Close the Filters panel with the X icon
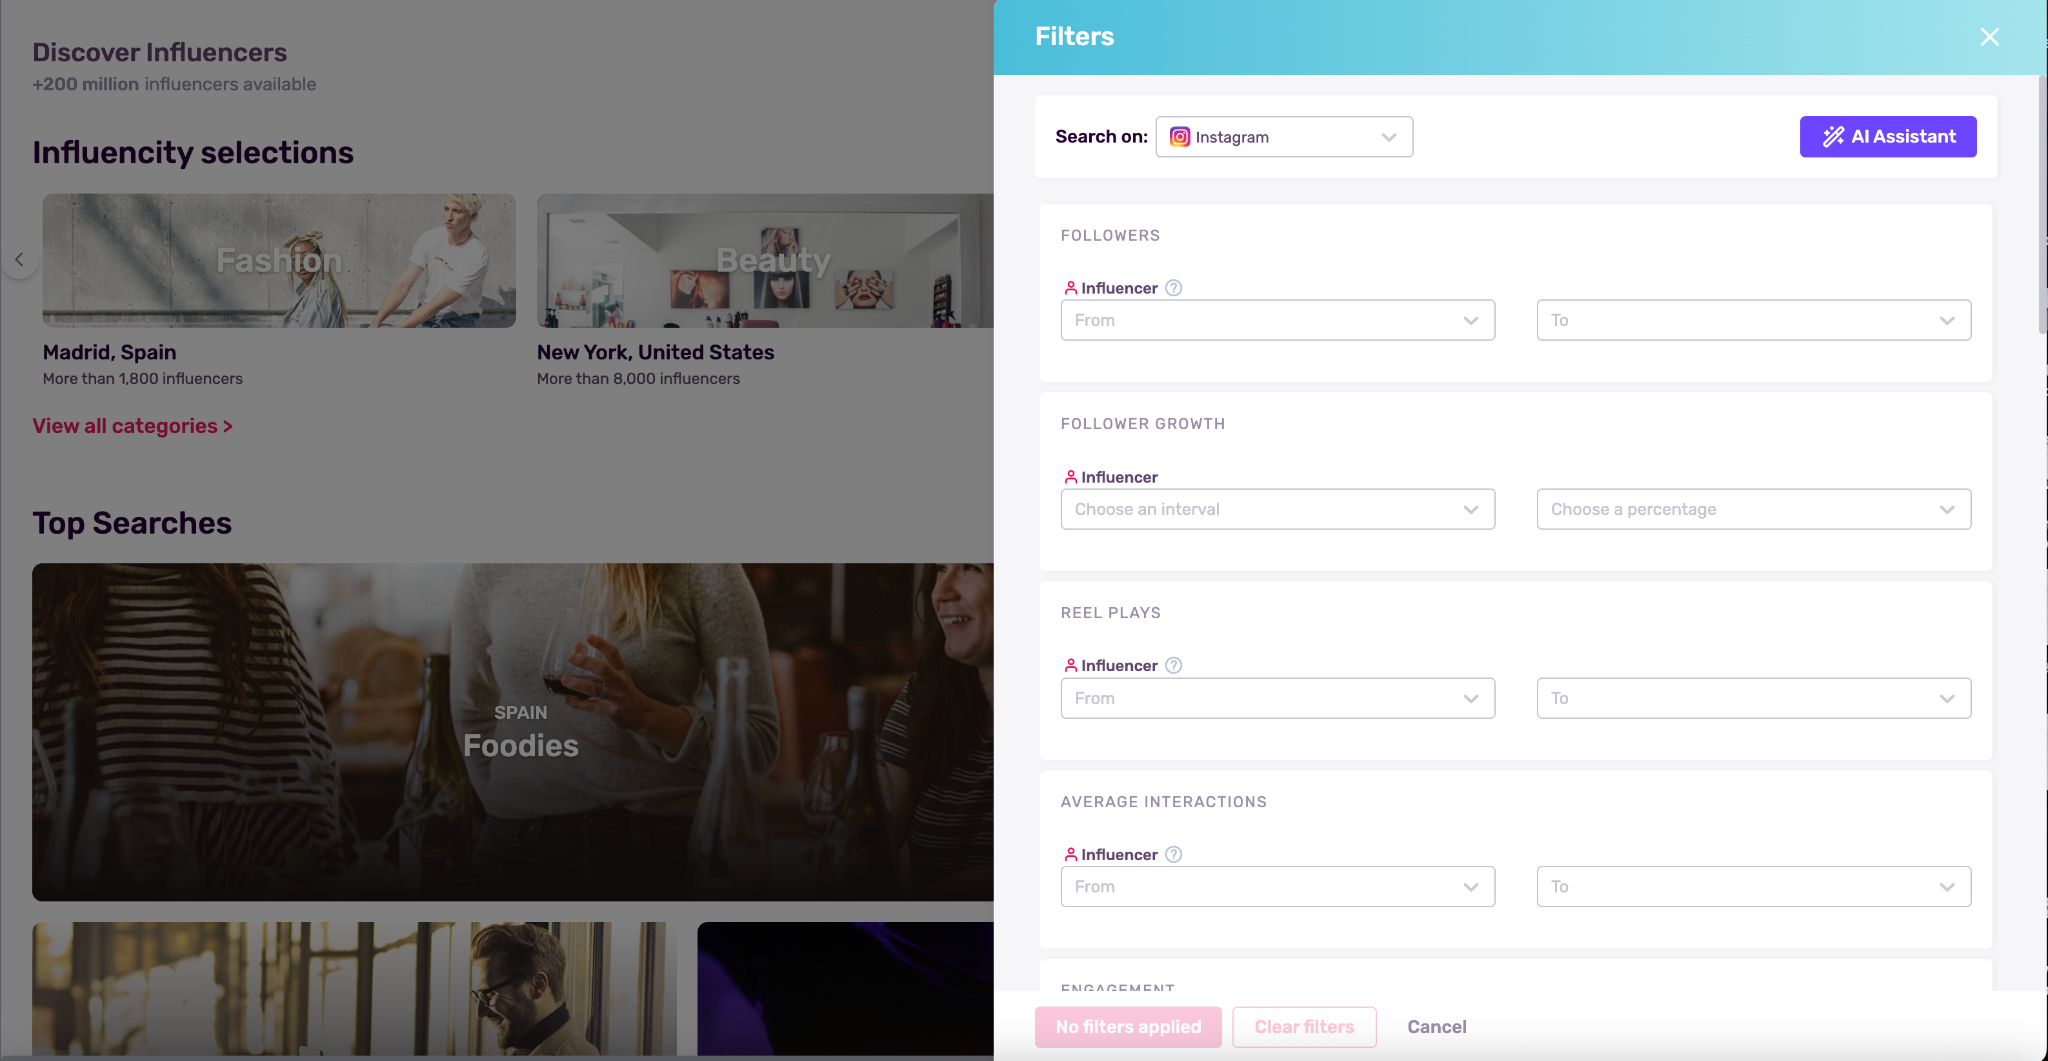Viewport: 2048px width, 1061px height. point(1989,37)
